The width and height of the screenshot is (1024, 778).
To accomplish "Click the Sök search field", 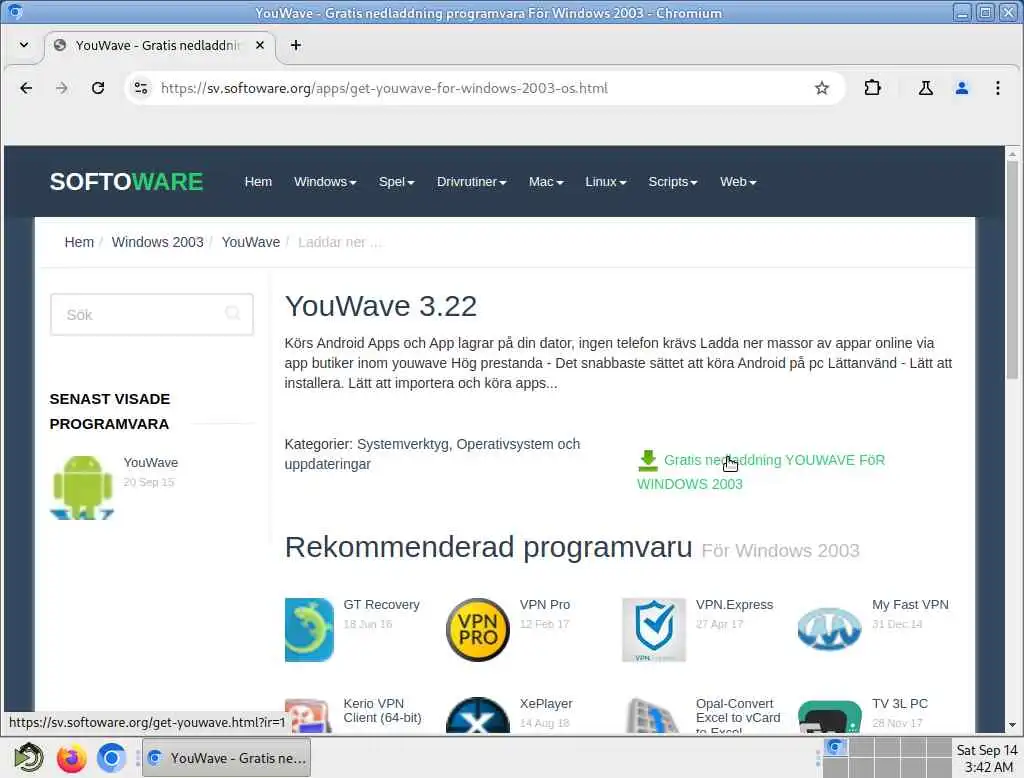I will tap(152, 314).
